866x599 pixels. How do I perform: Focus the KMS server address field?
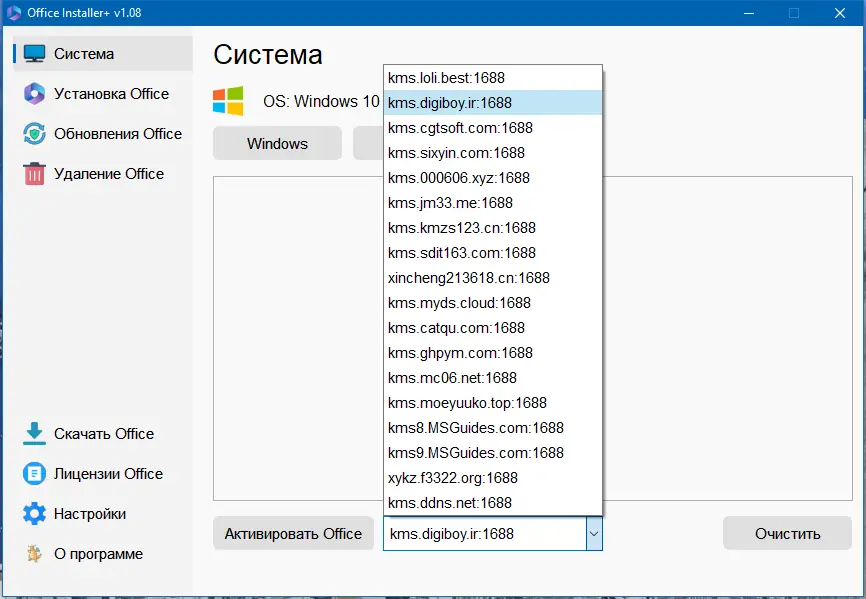tap(485, 534)
